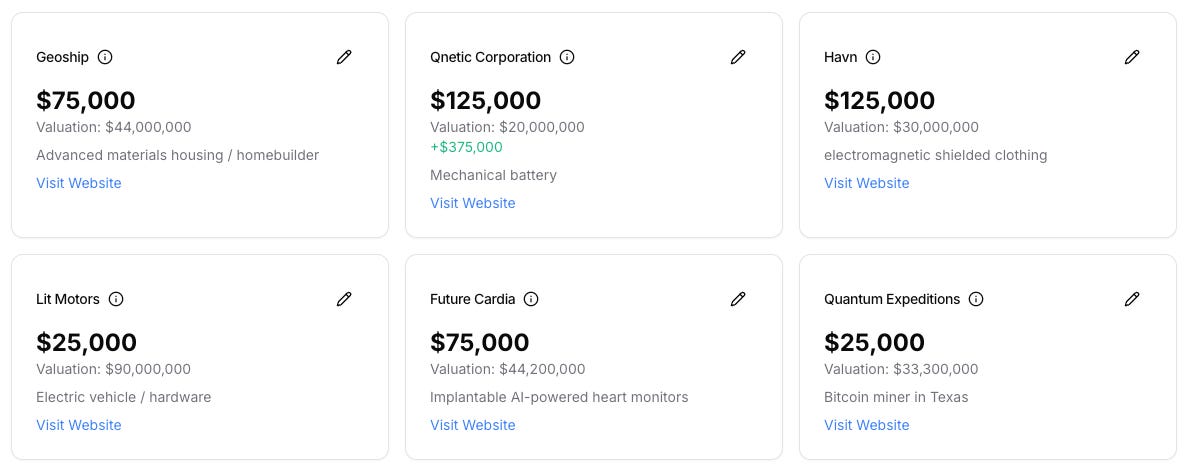Edit the Lit Motors entry

344,299
